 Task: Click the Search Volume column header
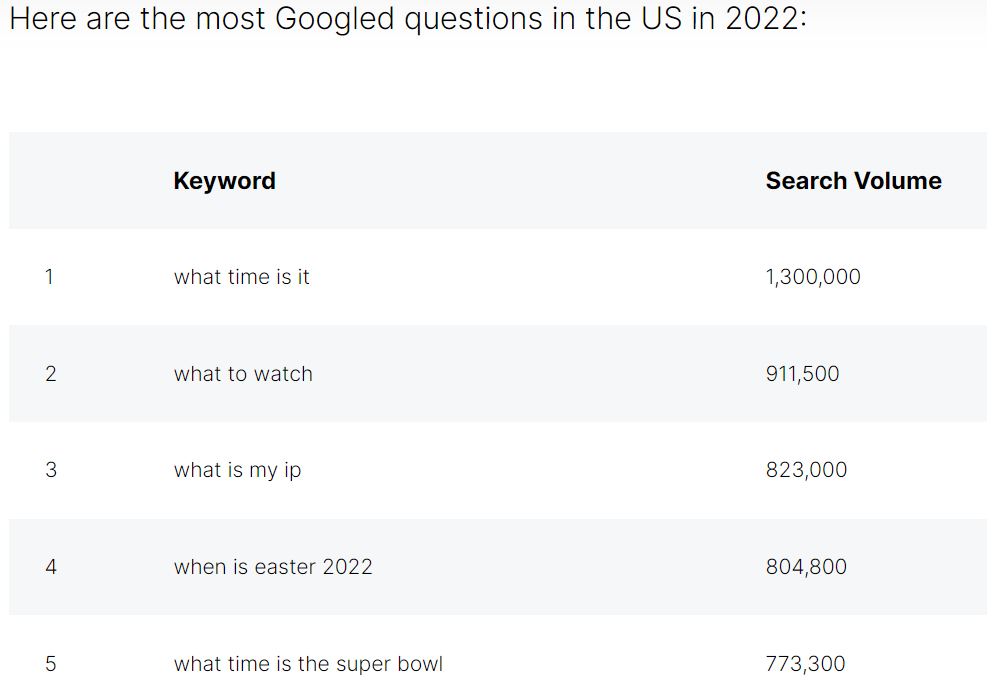(x=854, y=181)
